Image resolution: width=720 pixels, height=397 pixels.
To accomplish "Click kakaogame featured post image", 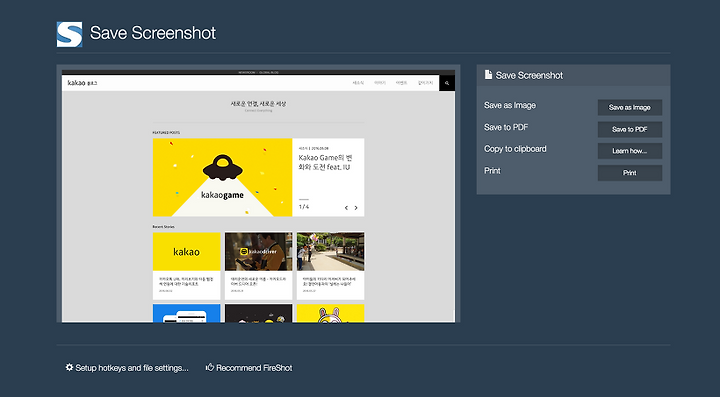I will pos(222,177).
